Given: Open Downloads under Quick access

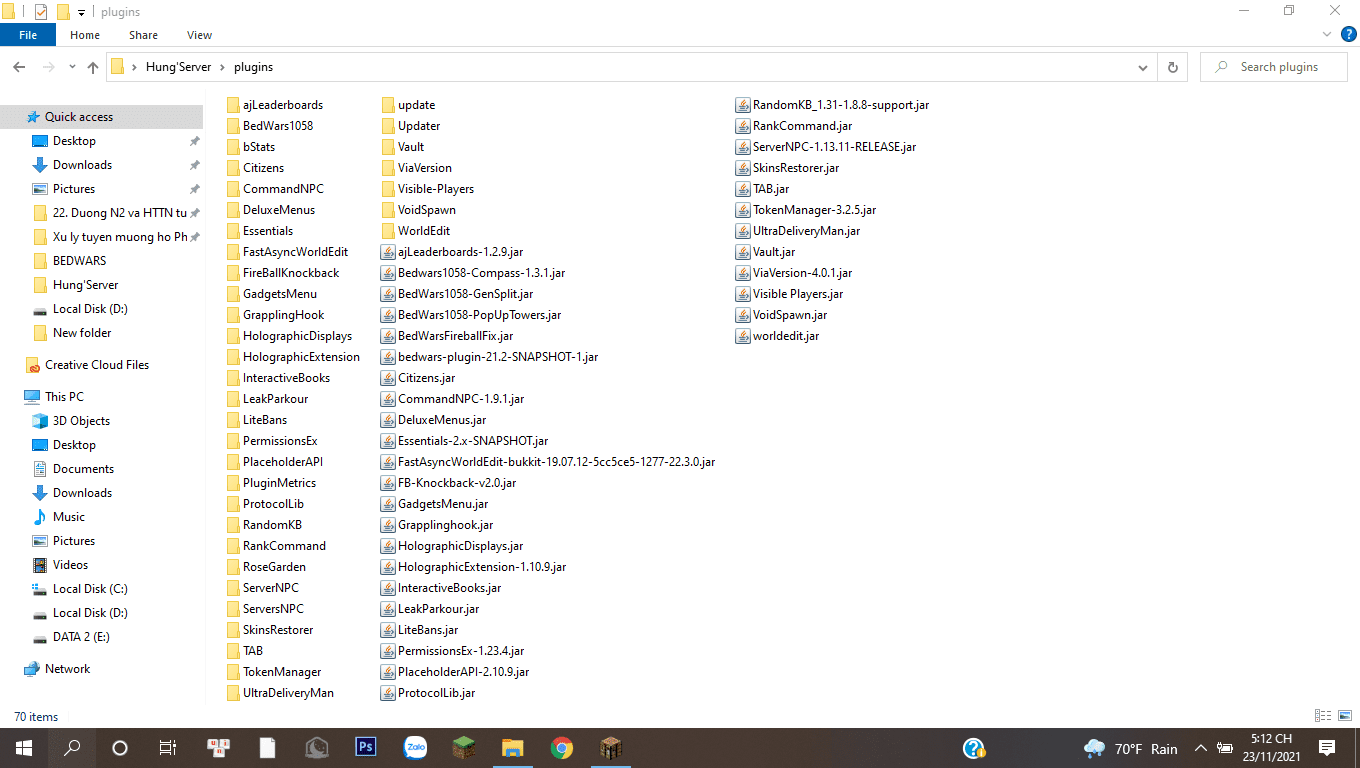Looking at the screenshot, I should 82,165.
